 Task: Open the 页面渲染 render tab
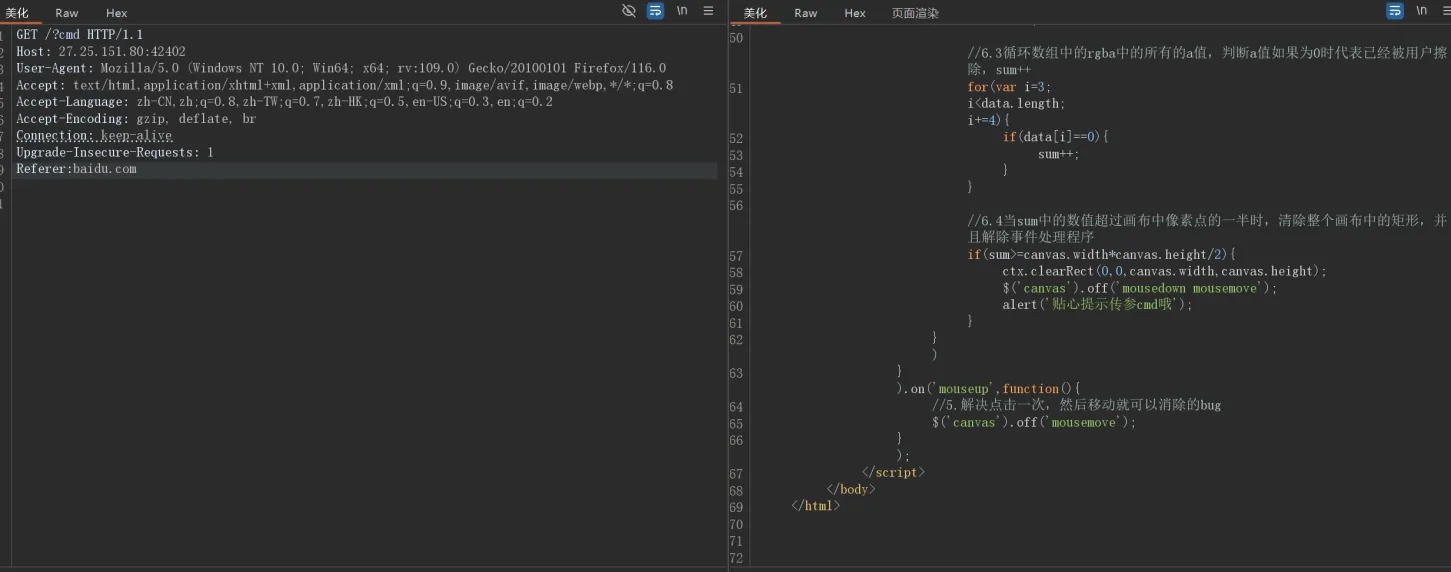tap(915, 13)
